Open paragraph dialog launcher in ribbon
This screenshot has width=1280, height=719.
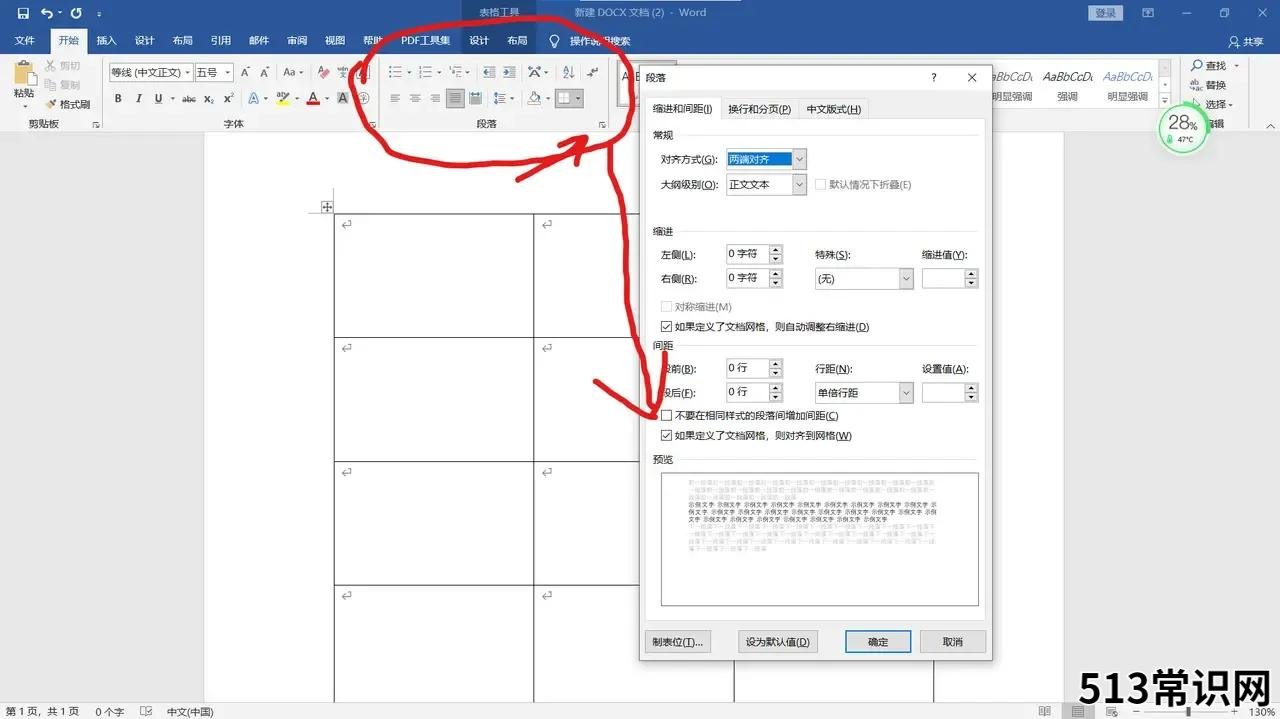tap(602, 125)
